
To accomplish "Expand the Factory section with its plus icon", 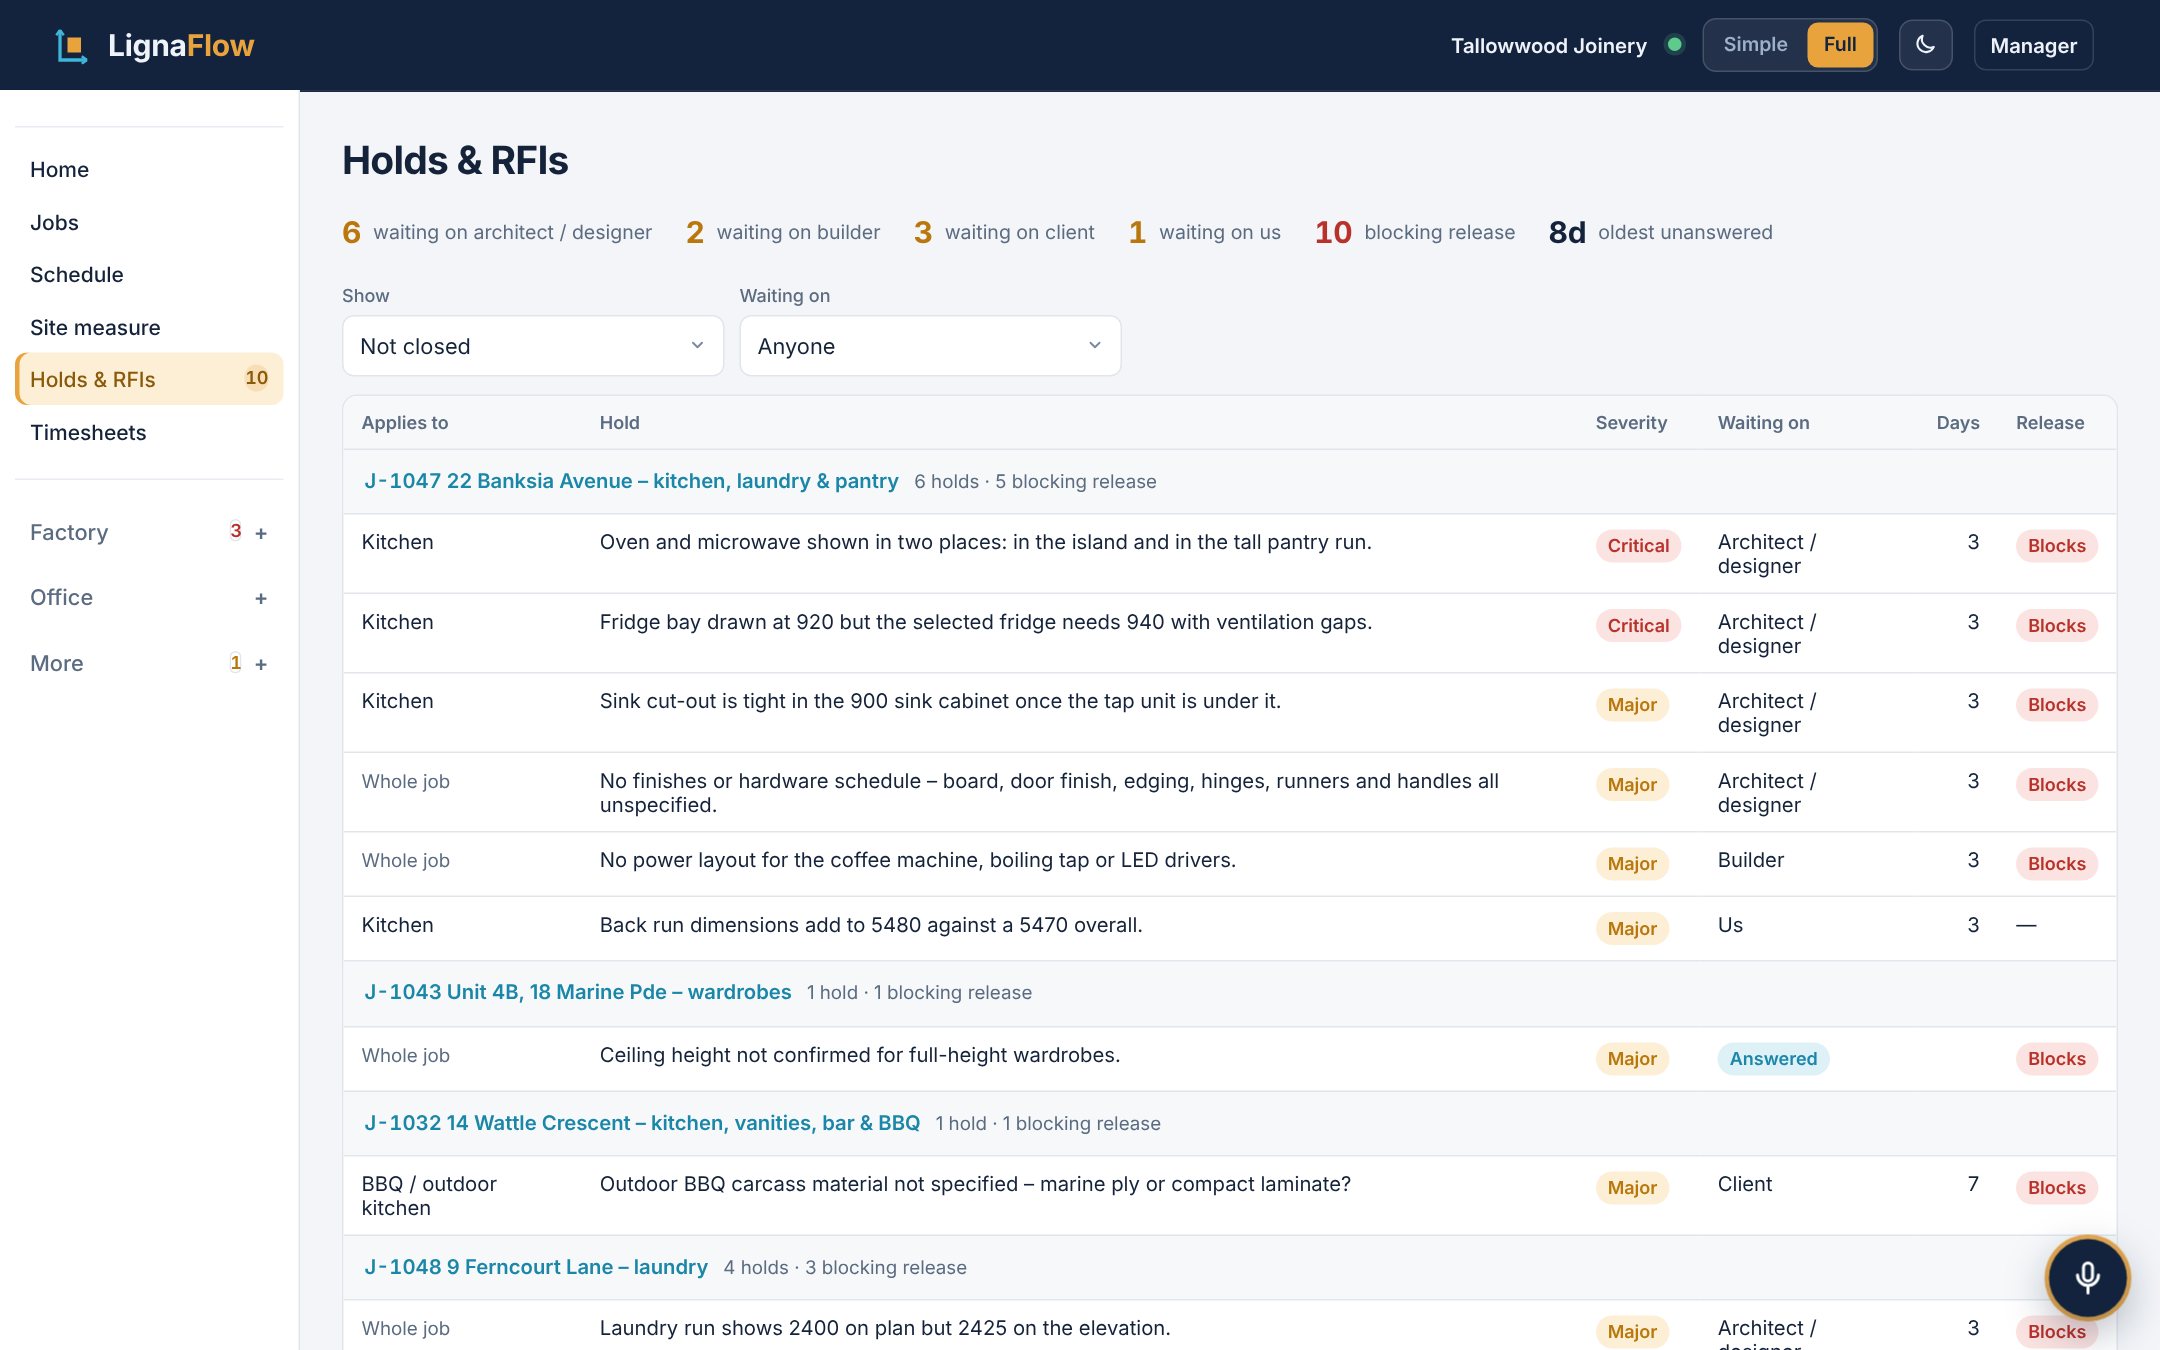I will (261, 533).
